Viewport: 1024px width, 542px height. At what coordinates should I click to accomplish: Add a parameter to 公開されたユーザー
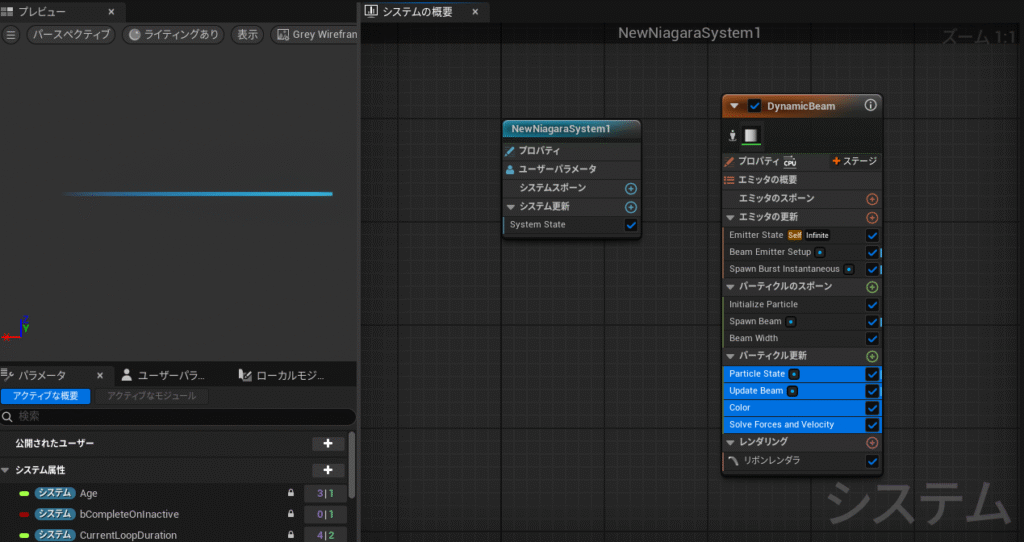tap(328, 443)
